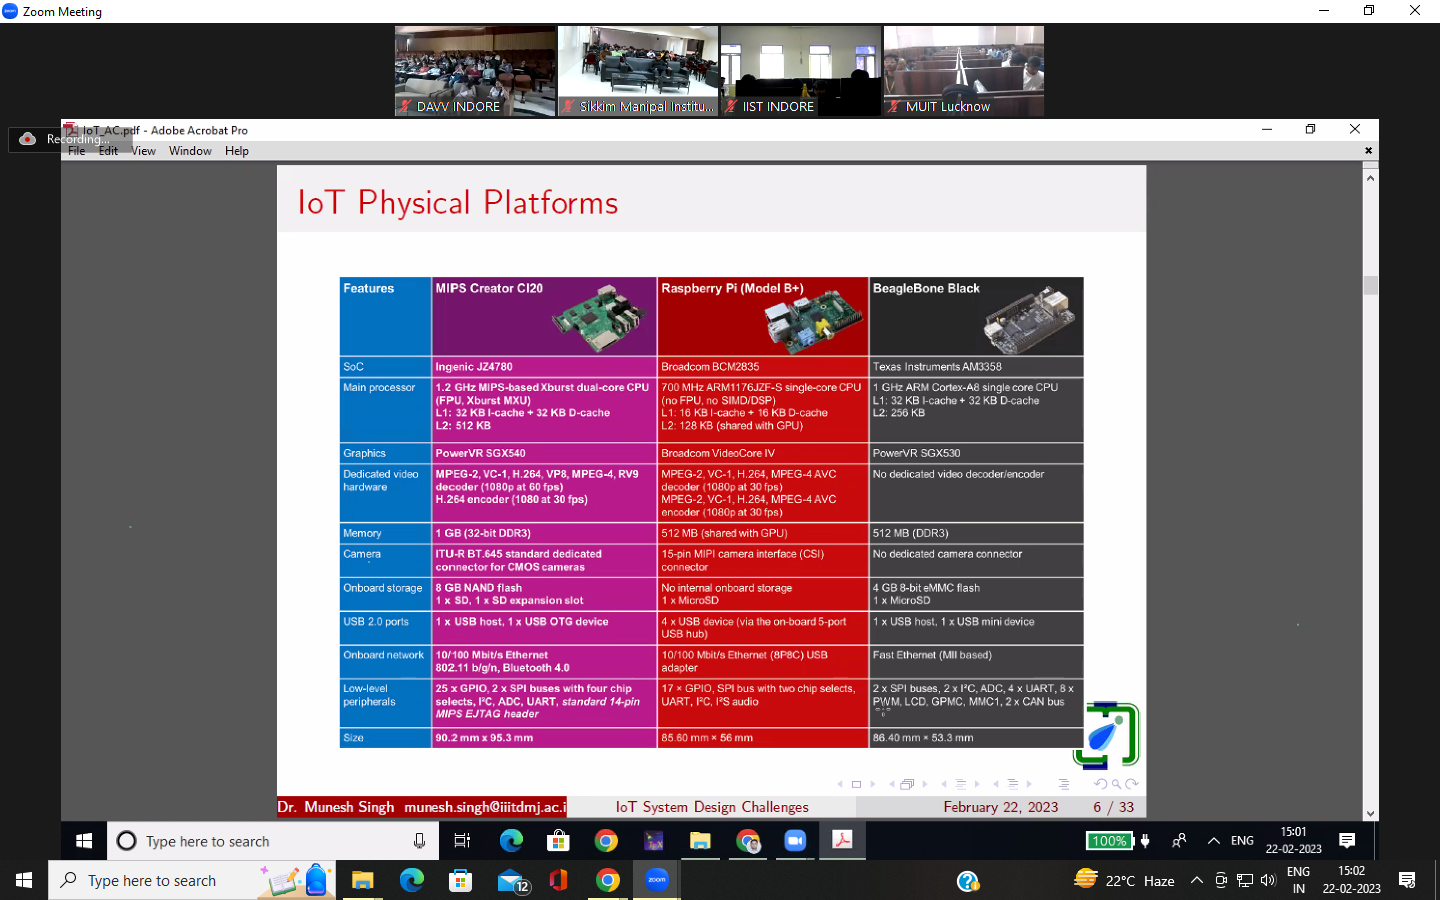Click the Beamer presentation/appendix lines icon
The width and height of the screenshot is (1440, 900).
[1064, 784]
